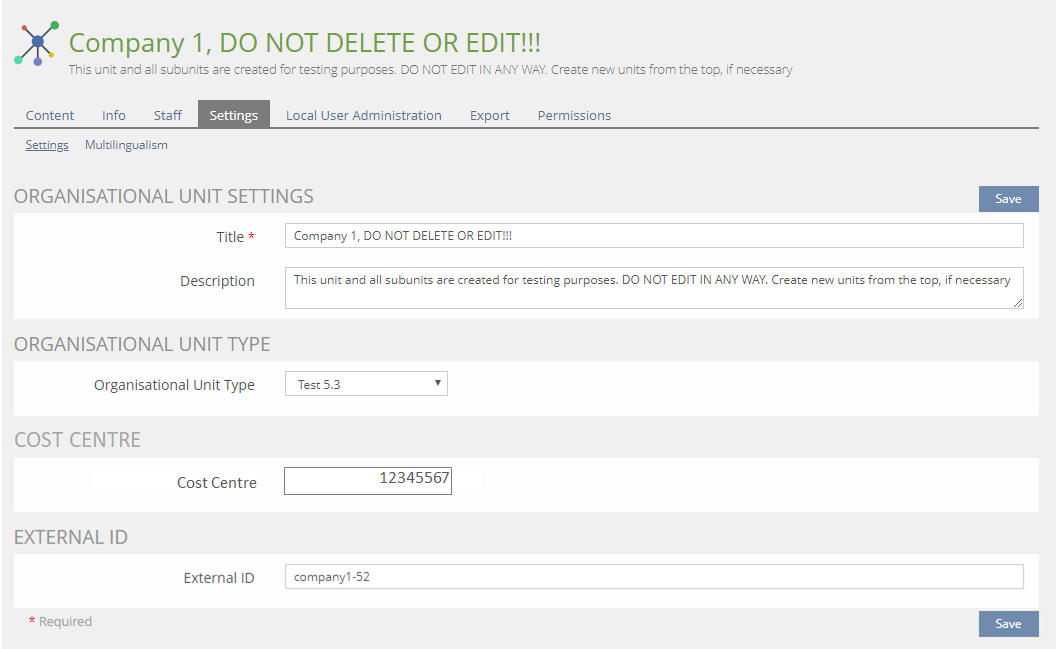The image size is (1056, 649).
Task: Click the Title field label
Action: [230, 237]
